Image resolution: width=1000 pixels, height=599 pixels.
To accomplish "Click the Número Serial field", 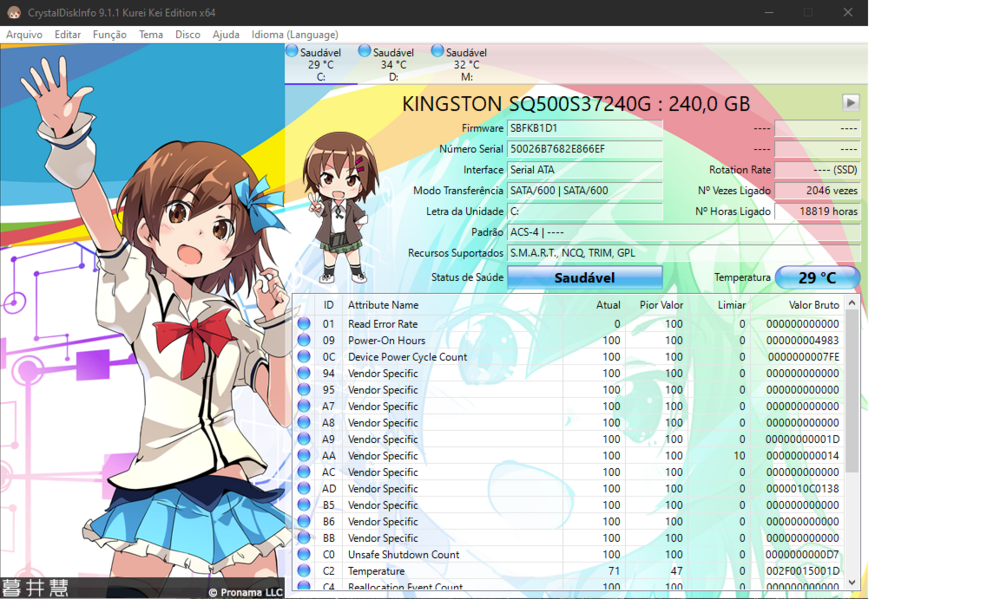I will (x=584, y=149).
